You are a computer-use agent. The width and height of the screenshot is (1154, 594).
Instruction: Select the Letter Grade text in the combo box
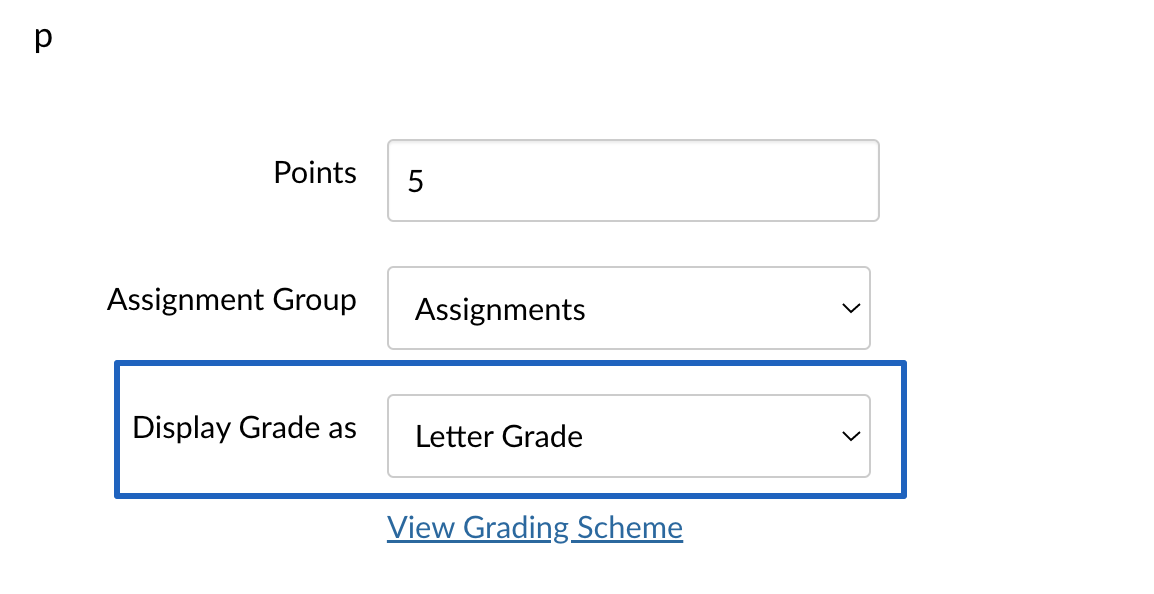pyautogui.click(x=499, y=436)
